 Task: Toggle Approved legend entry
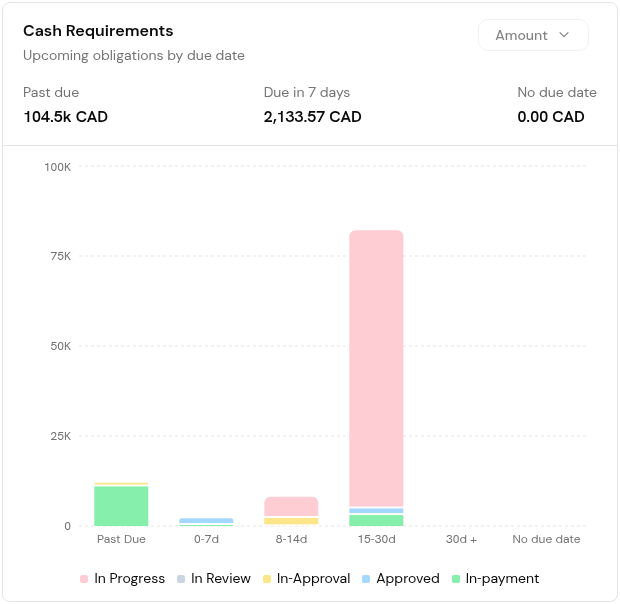pos(401,579)
